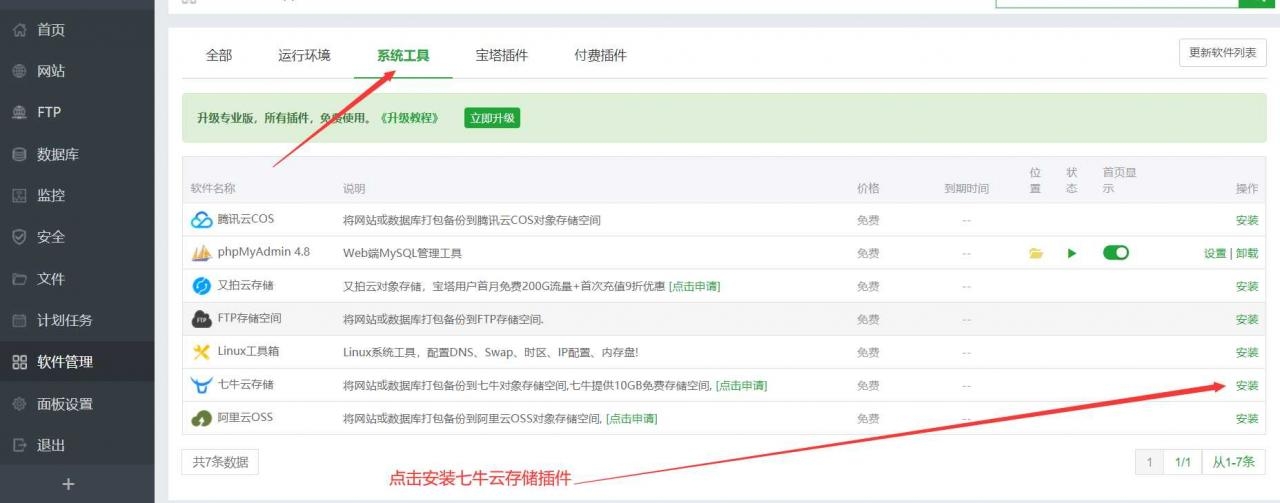Click the 七牛云存储 icon
The height and width of the screenshot is (503, 1280).
click(202, 385)
